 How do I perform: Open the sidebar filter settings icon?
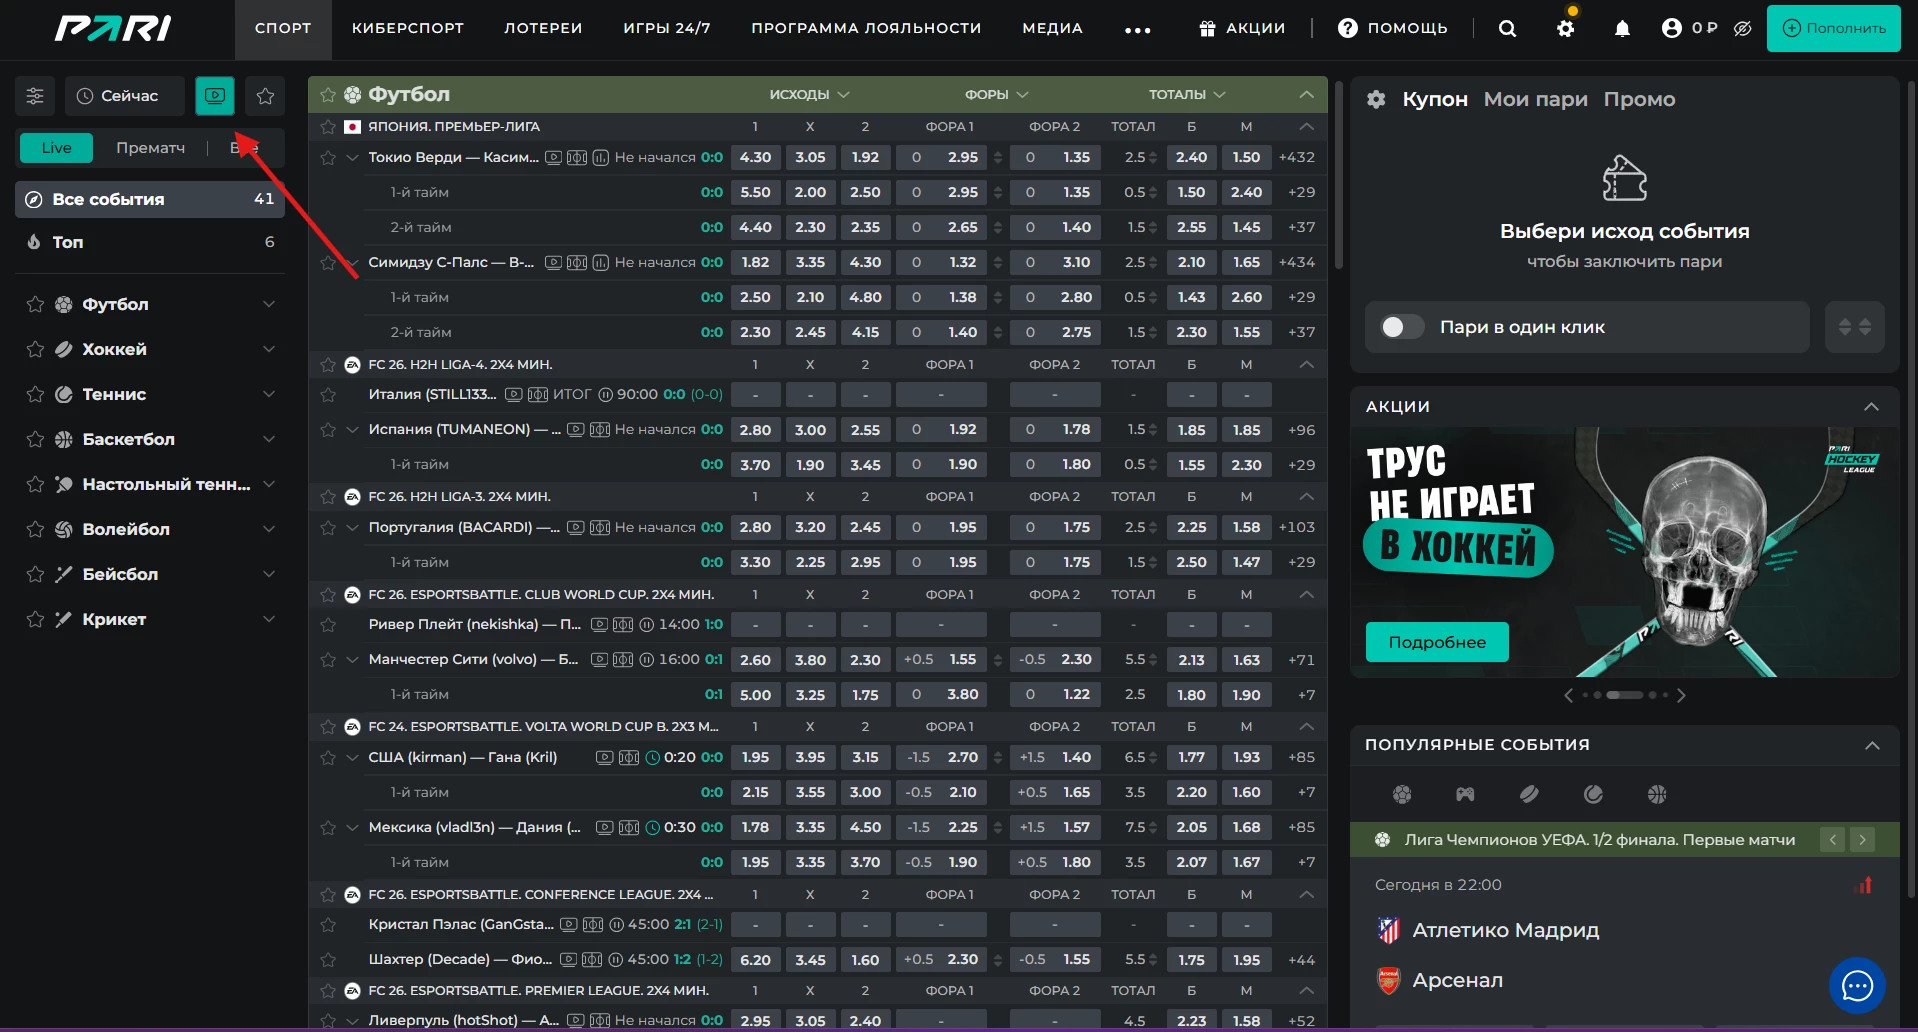point(35,96)
